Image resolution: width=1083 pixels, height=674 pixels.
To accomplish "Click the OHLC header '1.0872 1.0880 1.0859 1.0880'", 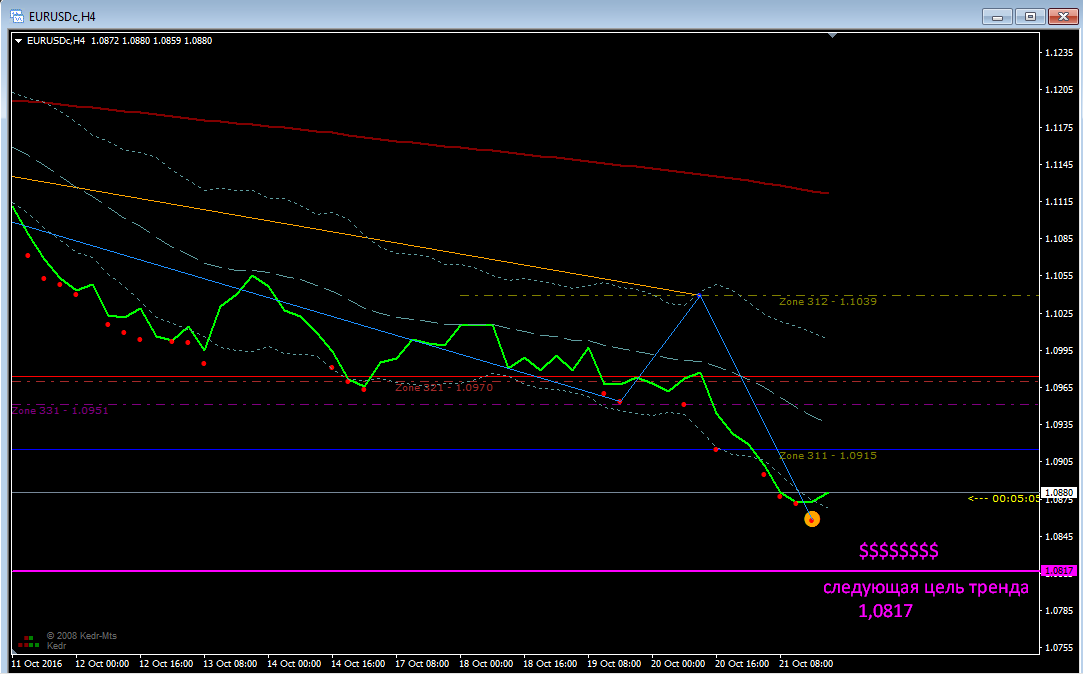I will [x=151, y=41].
